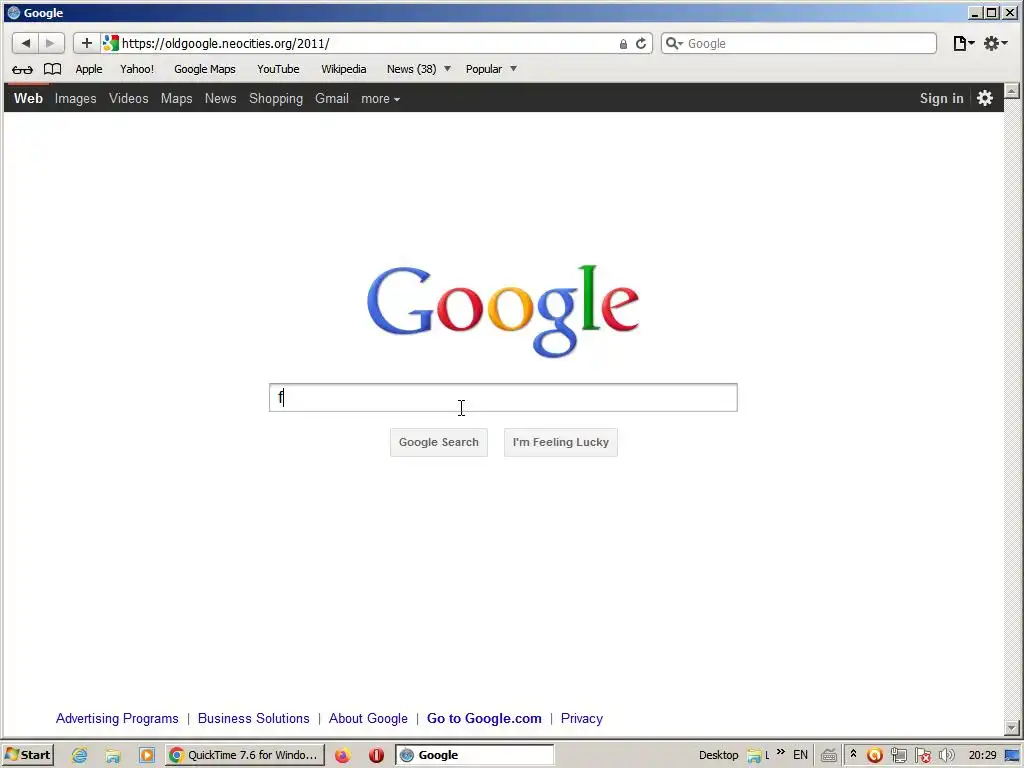Open the Wikipedia bookmark
This screenshot has width=1024, height=768.
click(x=344, y=69)
